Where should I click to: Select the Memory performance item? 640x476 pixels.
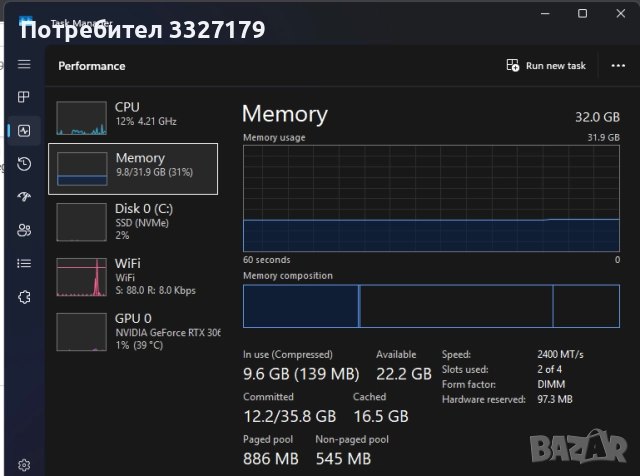pos(133,169)
